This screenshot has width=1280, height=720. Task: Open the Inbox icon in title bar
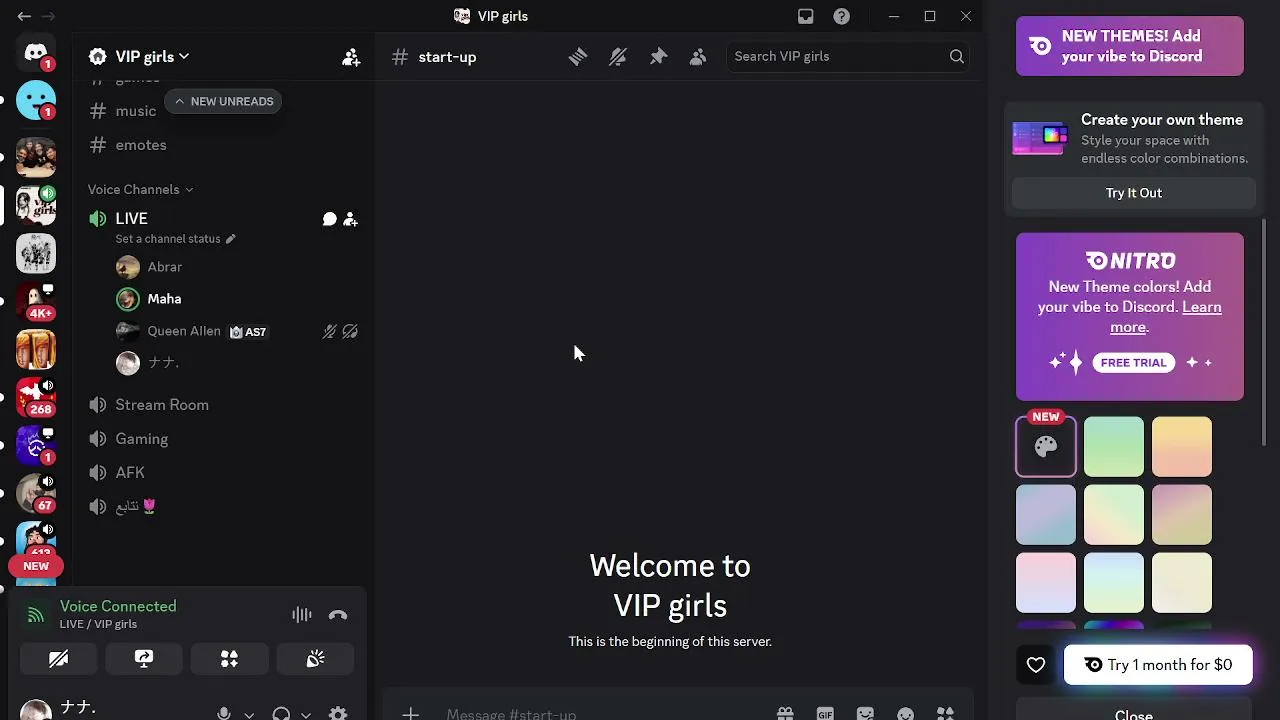click(x=806, y=16)
